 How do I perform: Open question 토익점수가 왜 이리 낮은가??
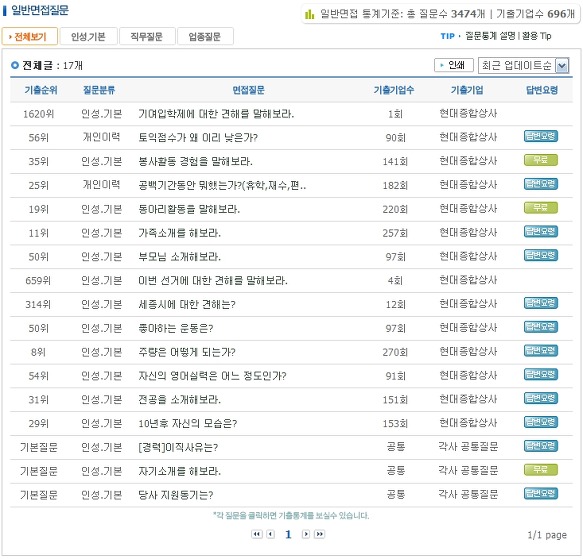click(198, 138)
